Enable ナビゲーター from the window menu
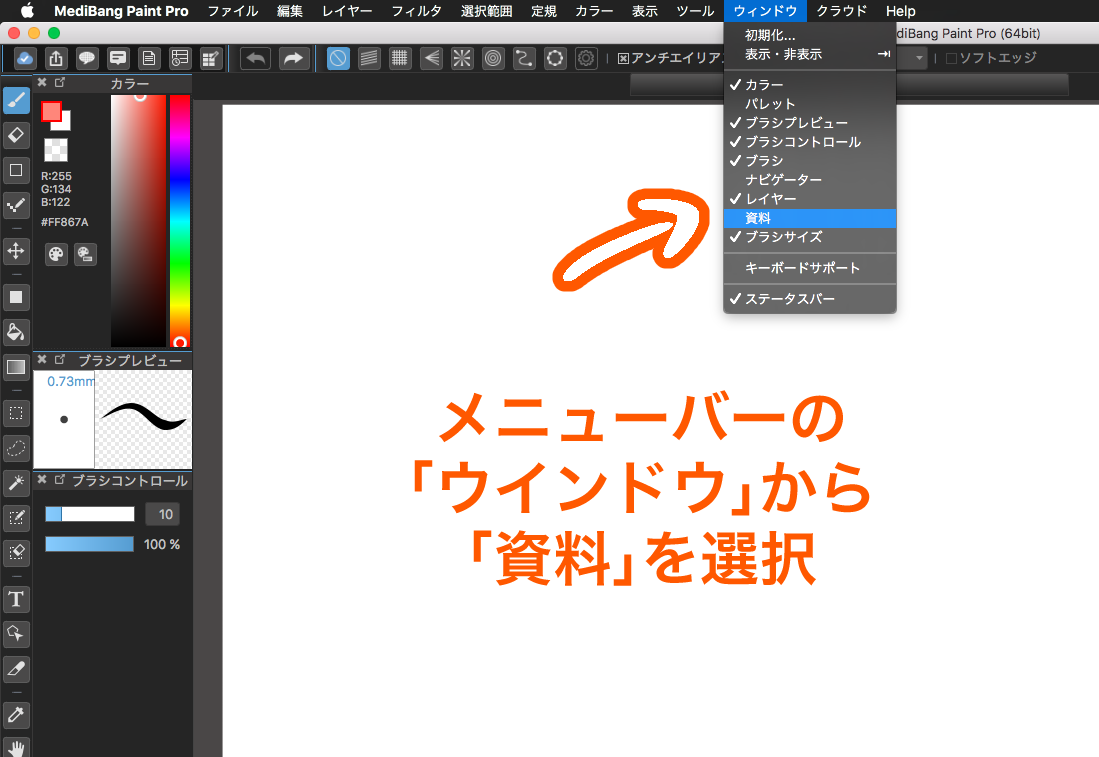Screen dimensions: 1099x757 pyautogui.click(x=810, y=179)
